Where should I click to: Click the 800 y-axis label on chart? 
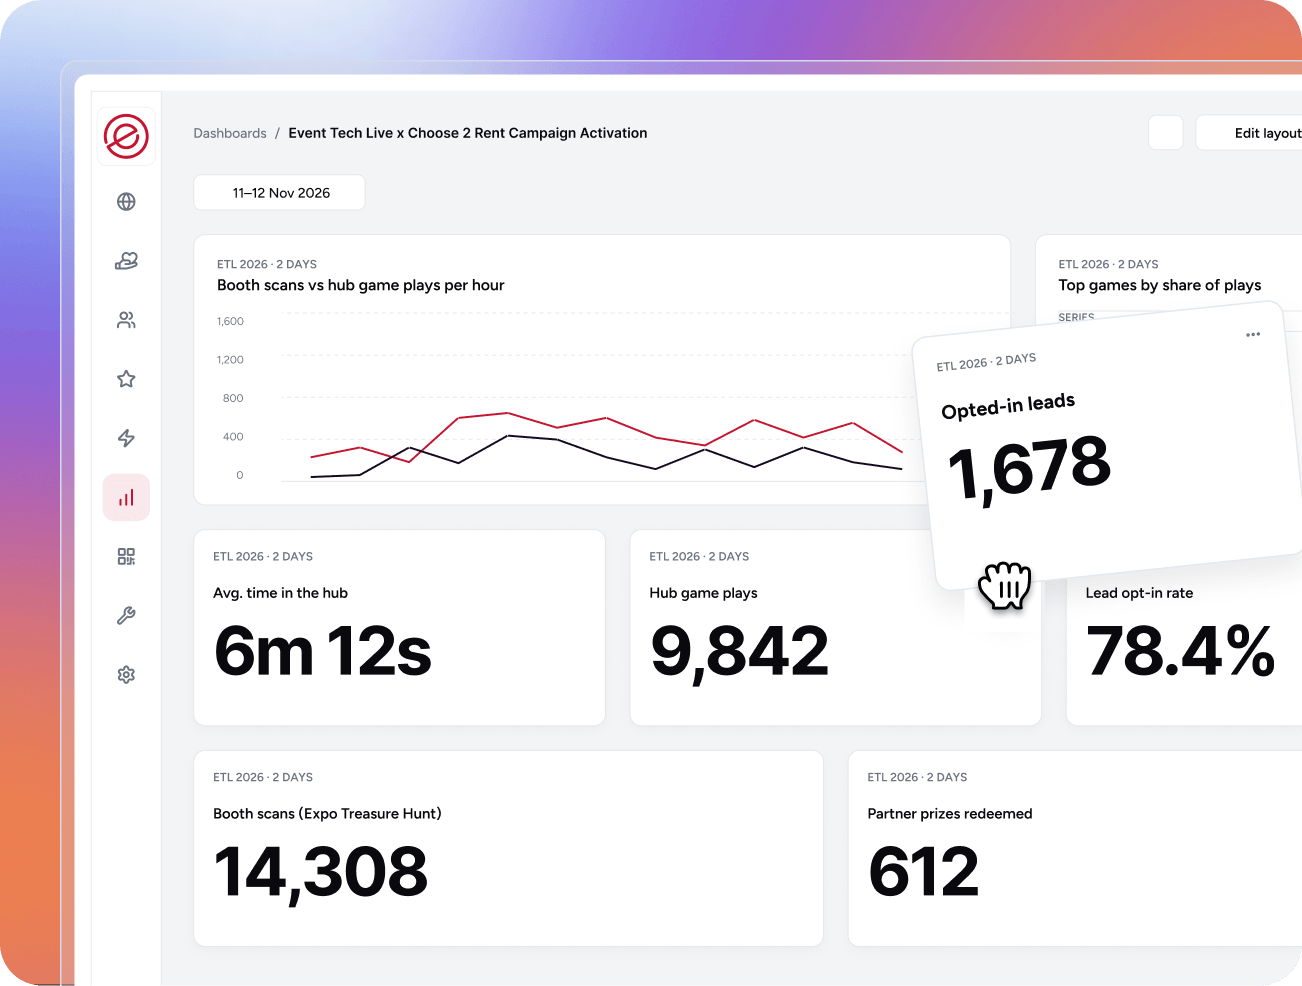coord(233,398)
